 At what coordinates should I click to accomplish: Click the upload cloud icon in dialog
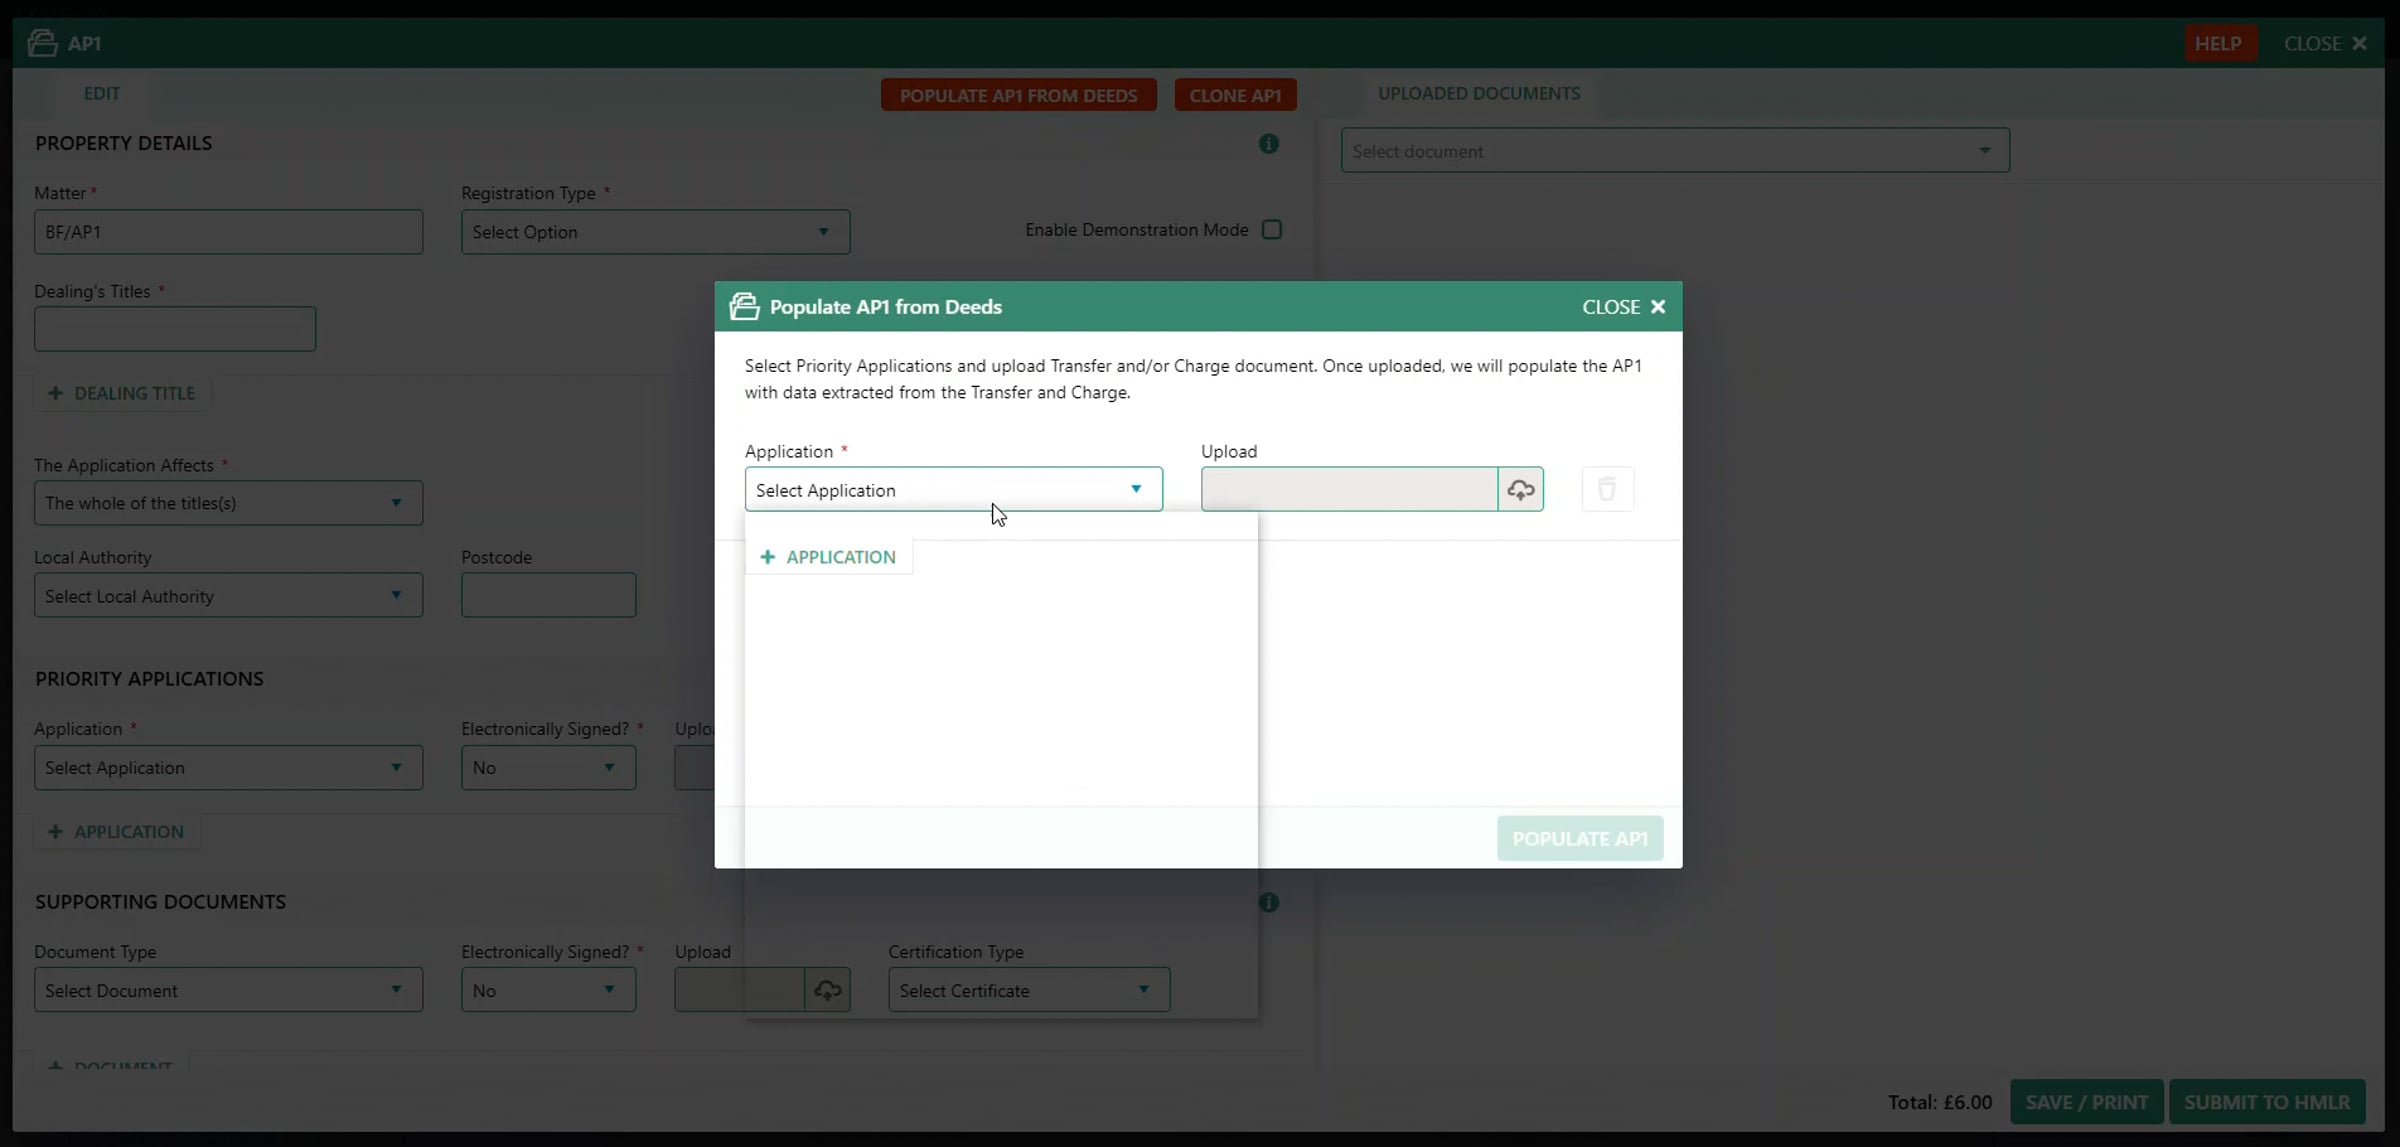click(1520, 490)
